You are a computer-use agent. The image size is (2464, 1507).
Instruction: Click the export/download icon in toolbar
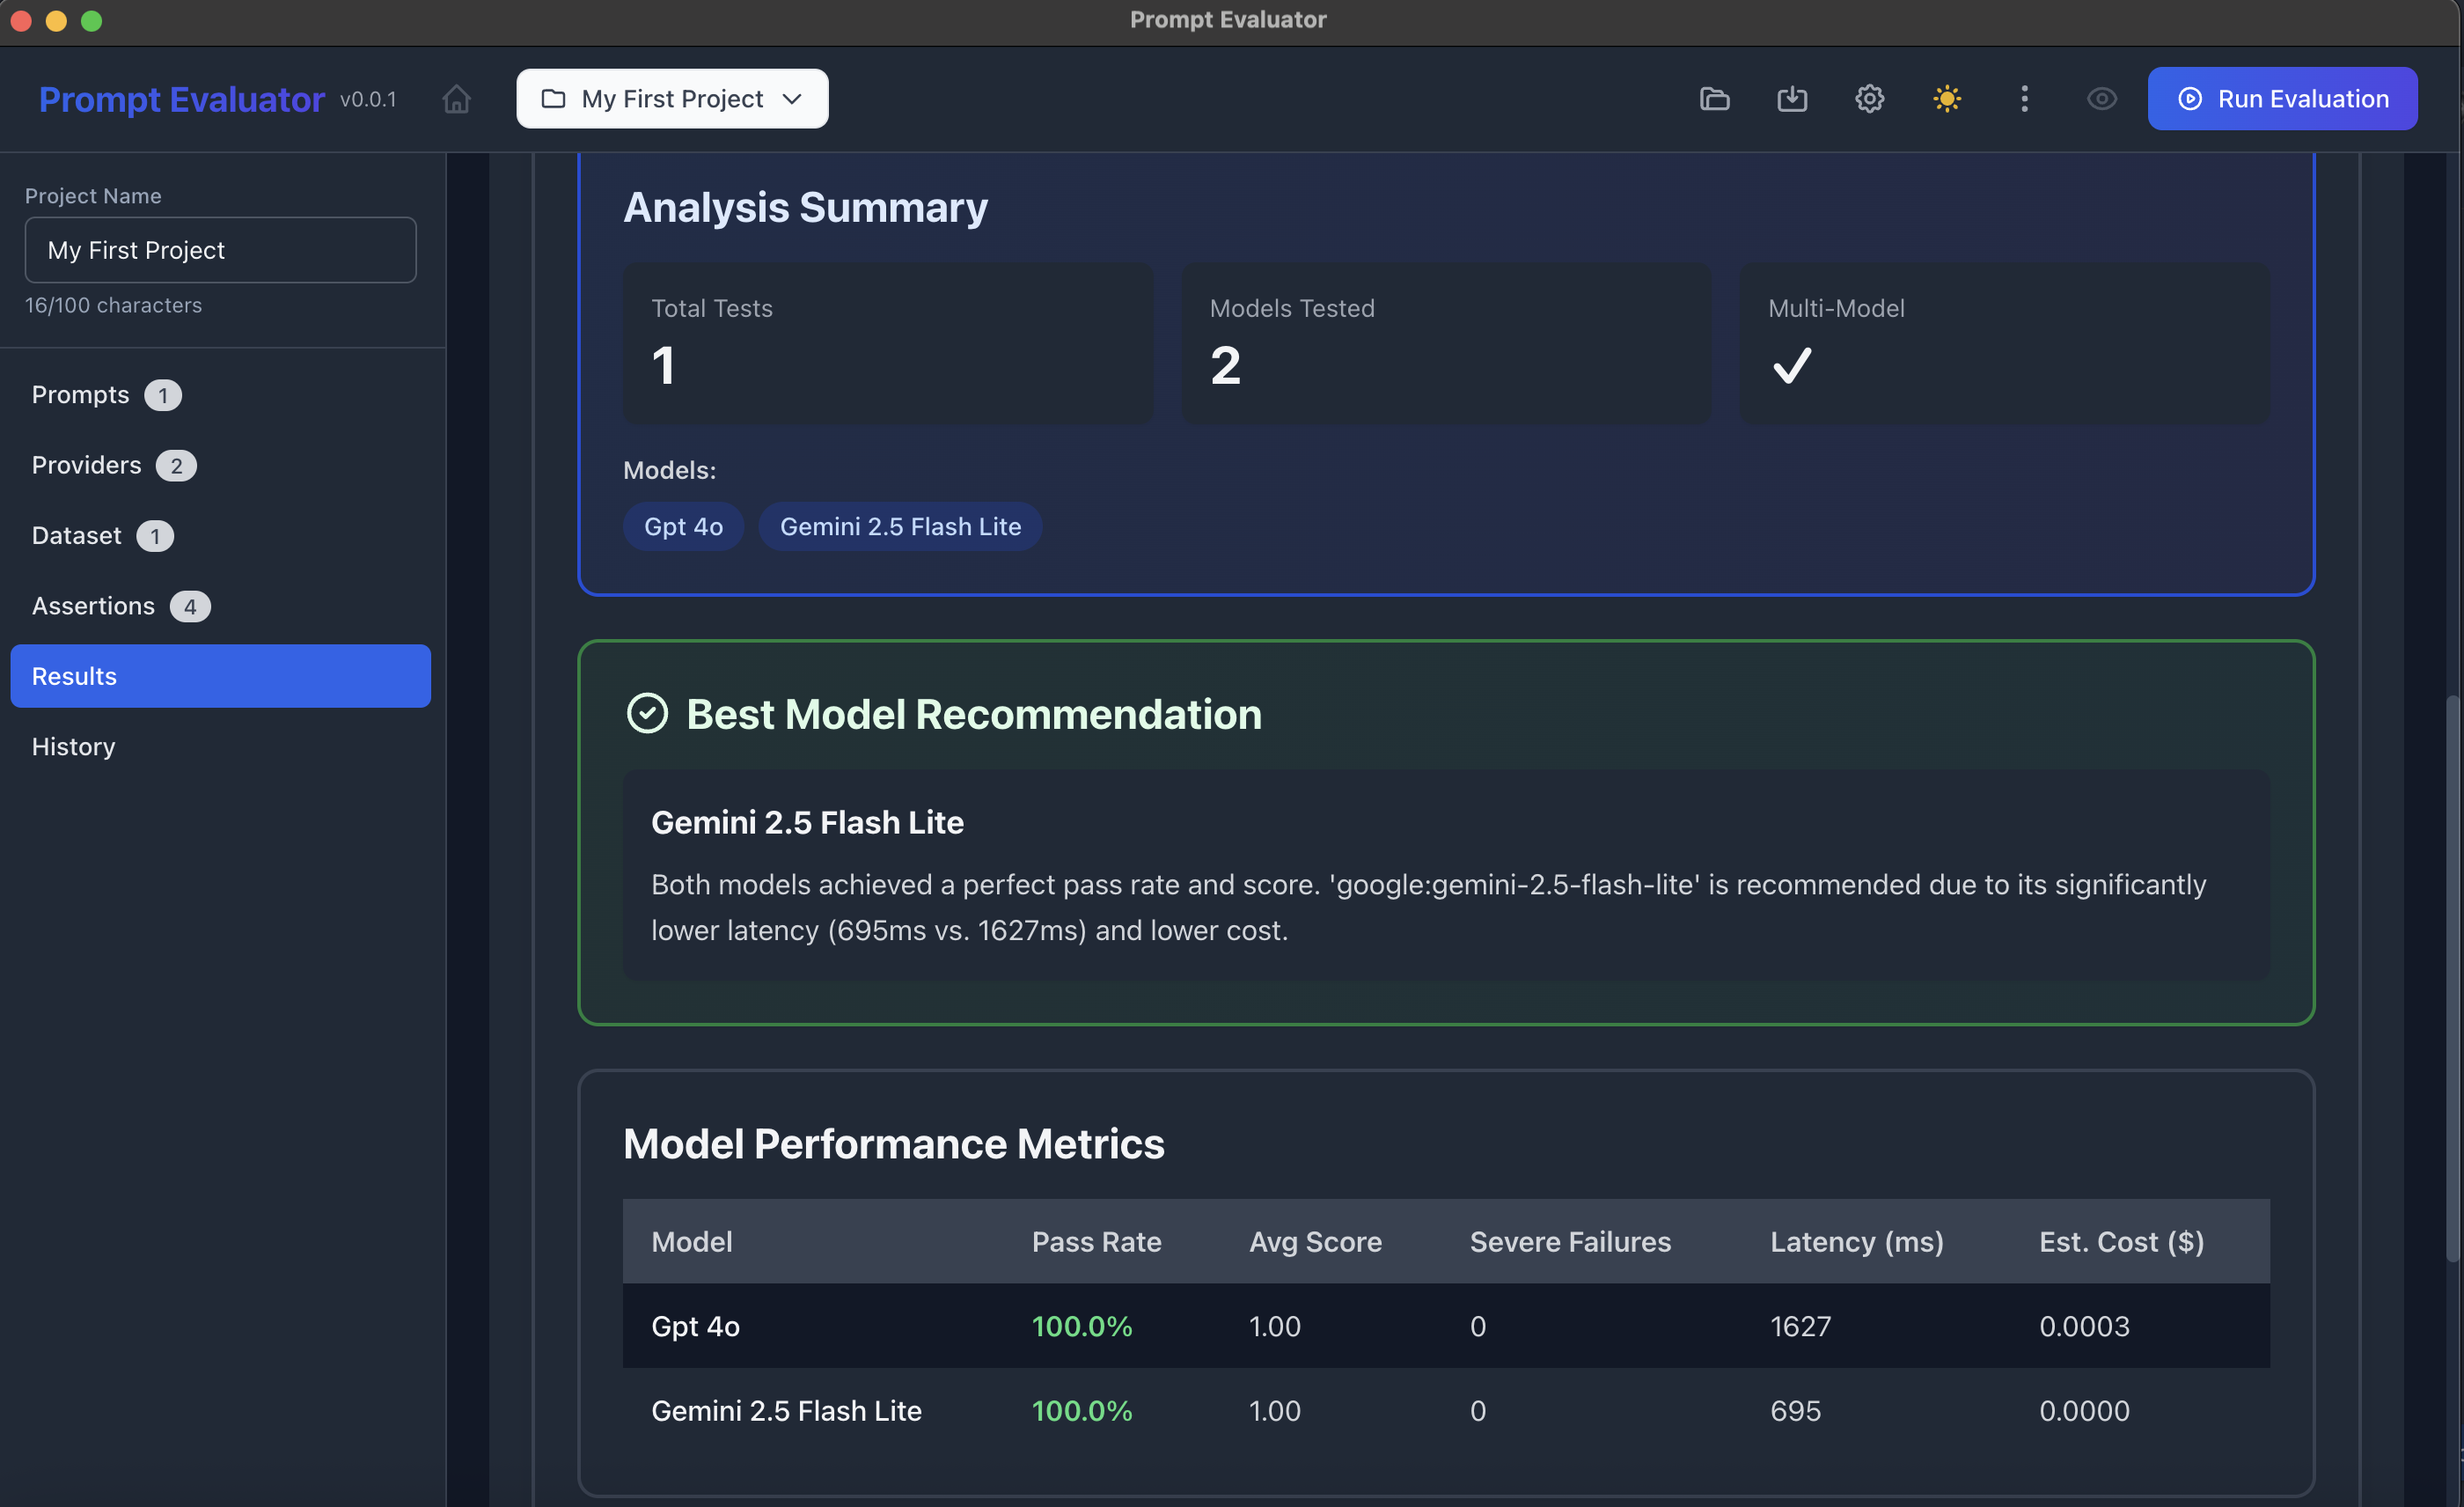pyautogui.click(x=1792, y=98)
